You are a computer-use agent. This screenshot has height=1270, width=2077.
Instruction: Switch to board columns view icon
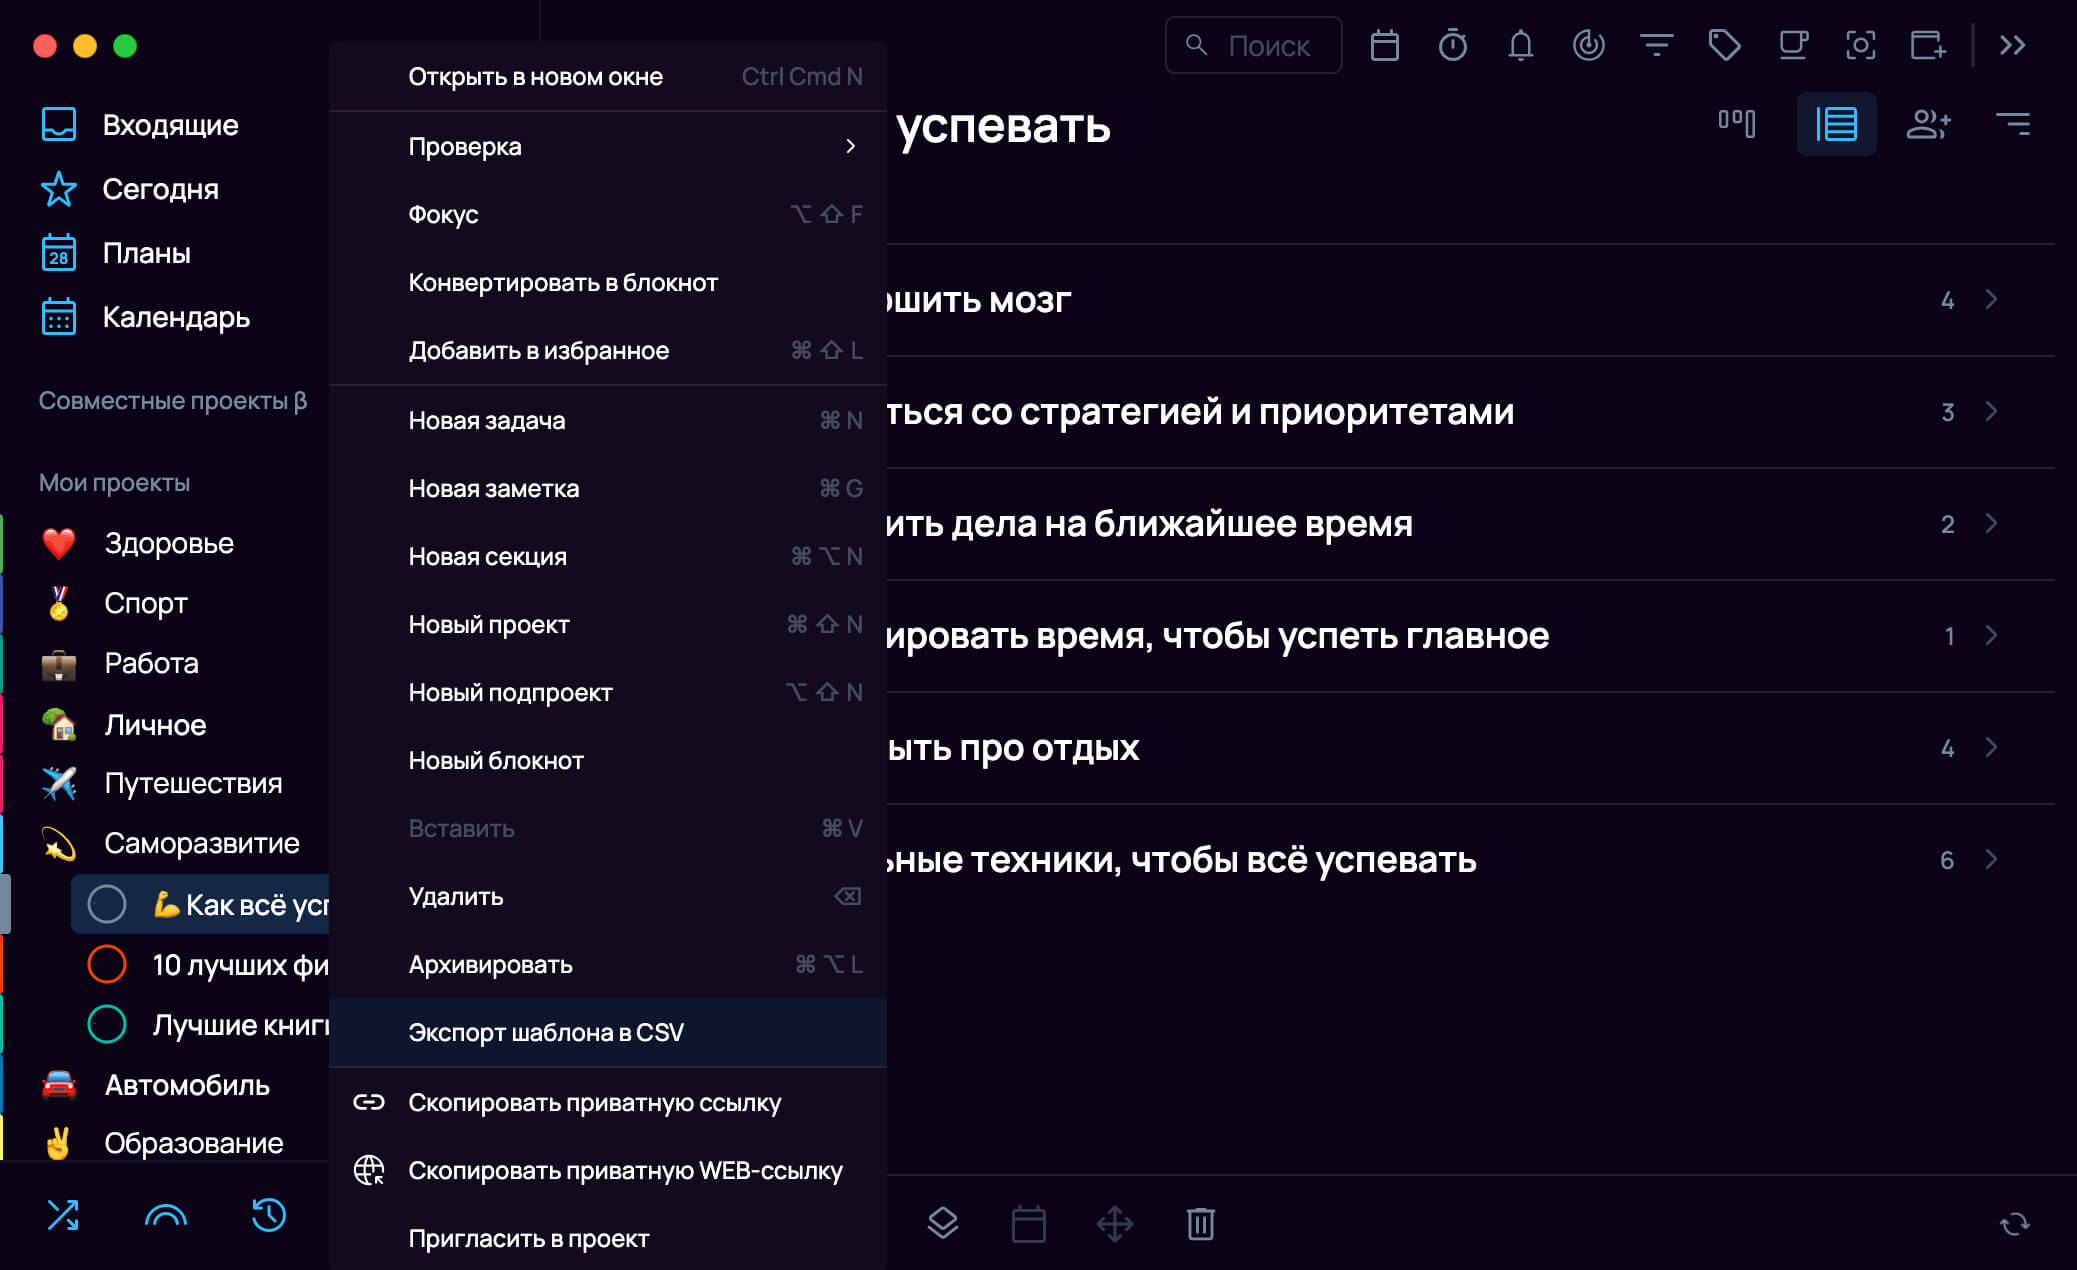point(1737,124)
